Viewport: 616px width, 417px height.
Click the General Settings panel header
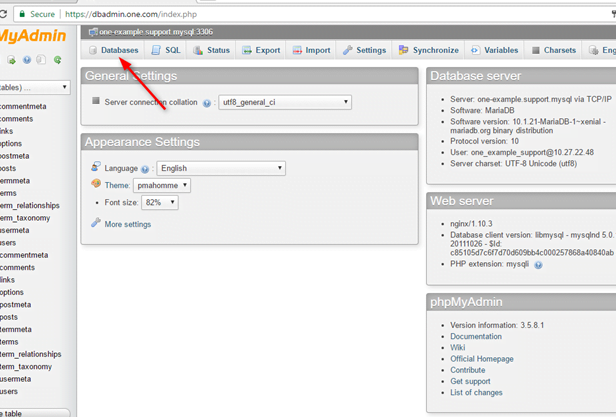pyautogui.click(x=249, y=76)
